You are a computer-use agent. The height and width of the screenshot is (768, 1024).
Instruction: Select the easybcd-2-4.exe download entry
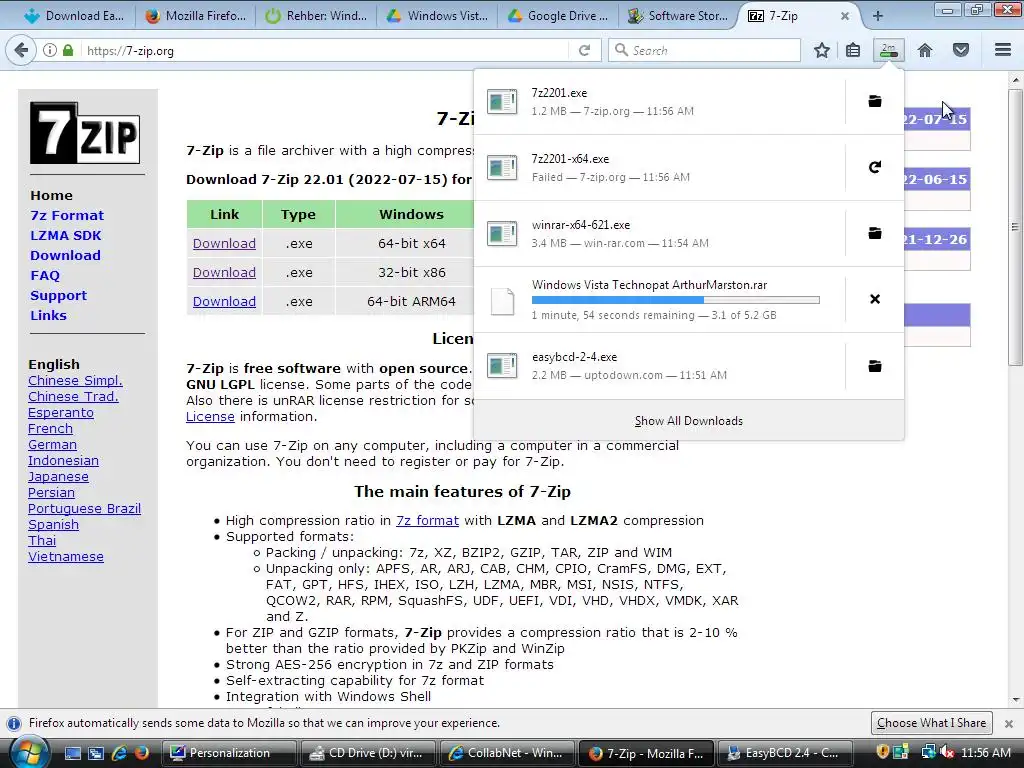click(x=660, y=366)
